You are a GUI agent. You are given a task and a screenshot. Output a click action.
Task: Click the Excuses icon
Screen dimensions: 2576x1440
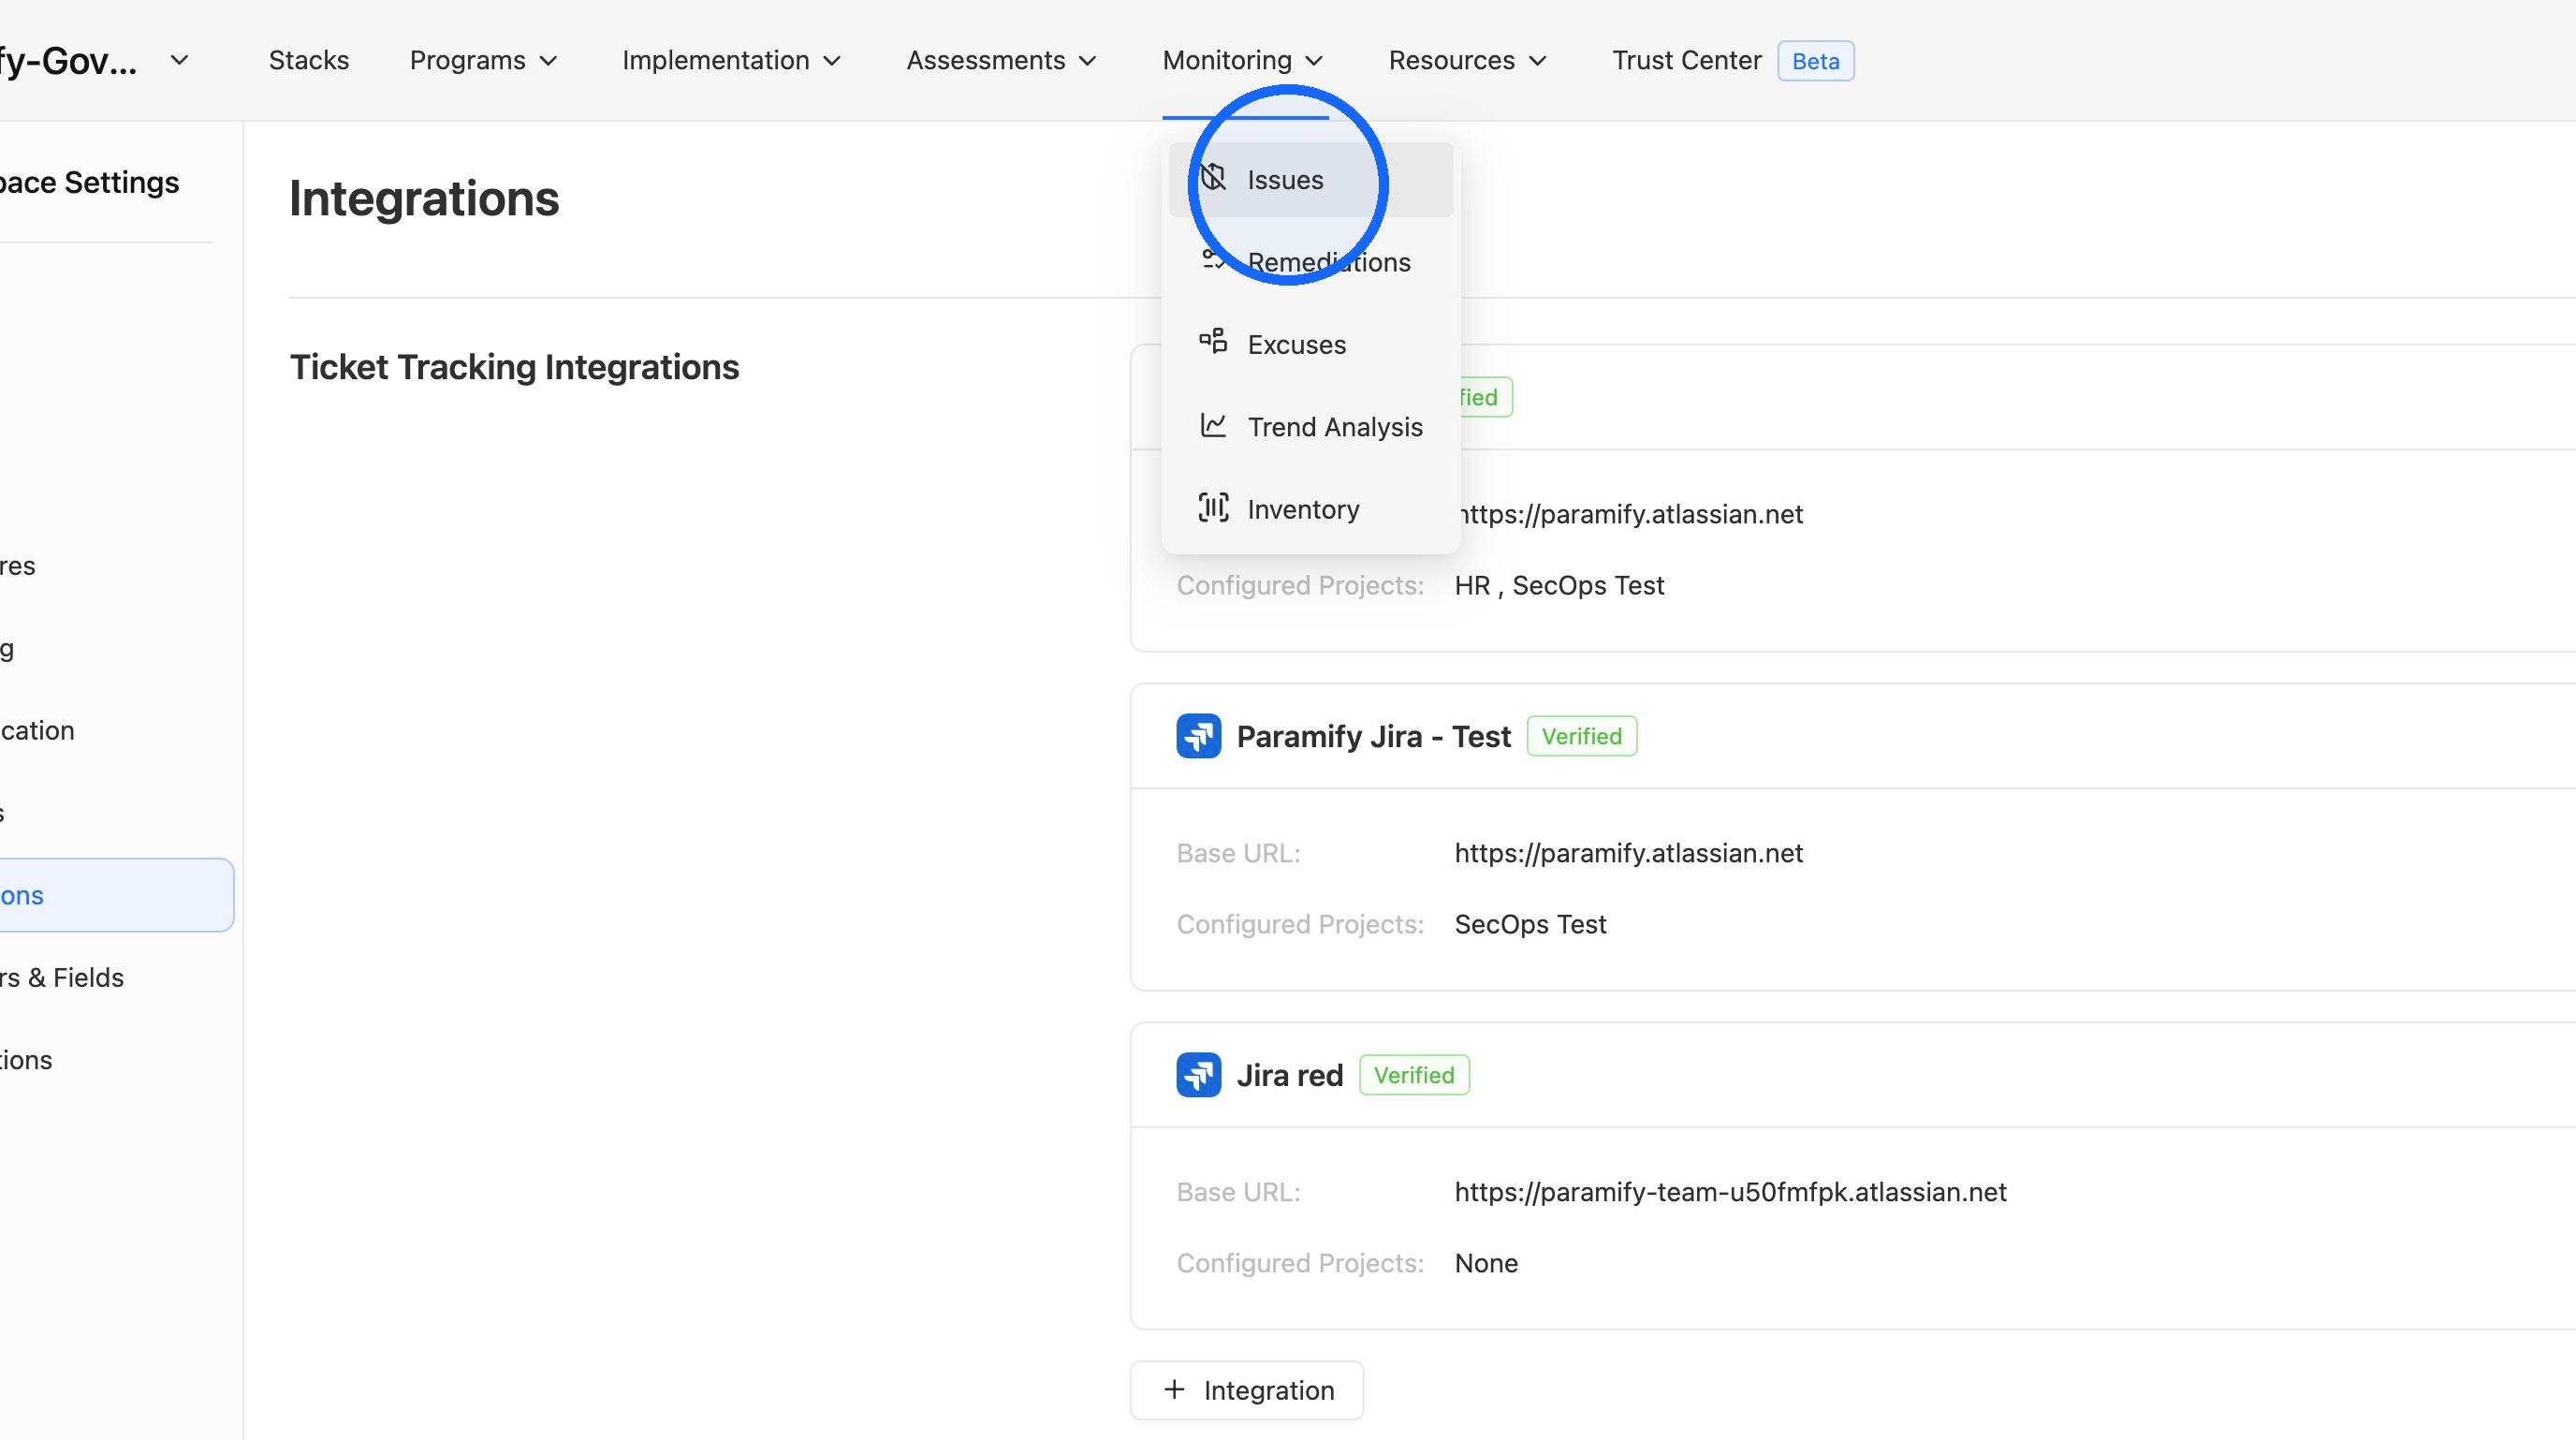[x=1213, y=342]
